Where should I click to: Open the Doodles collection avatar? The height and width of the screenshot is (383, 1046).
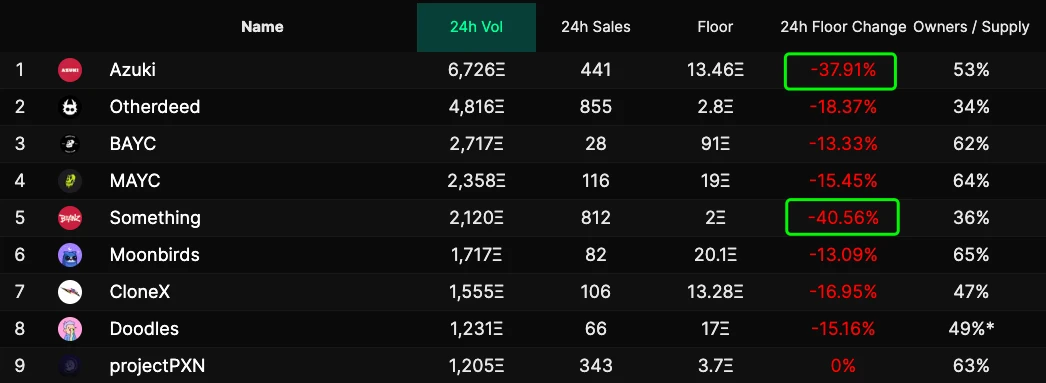point(70,328)
